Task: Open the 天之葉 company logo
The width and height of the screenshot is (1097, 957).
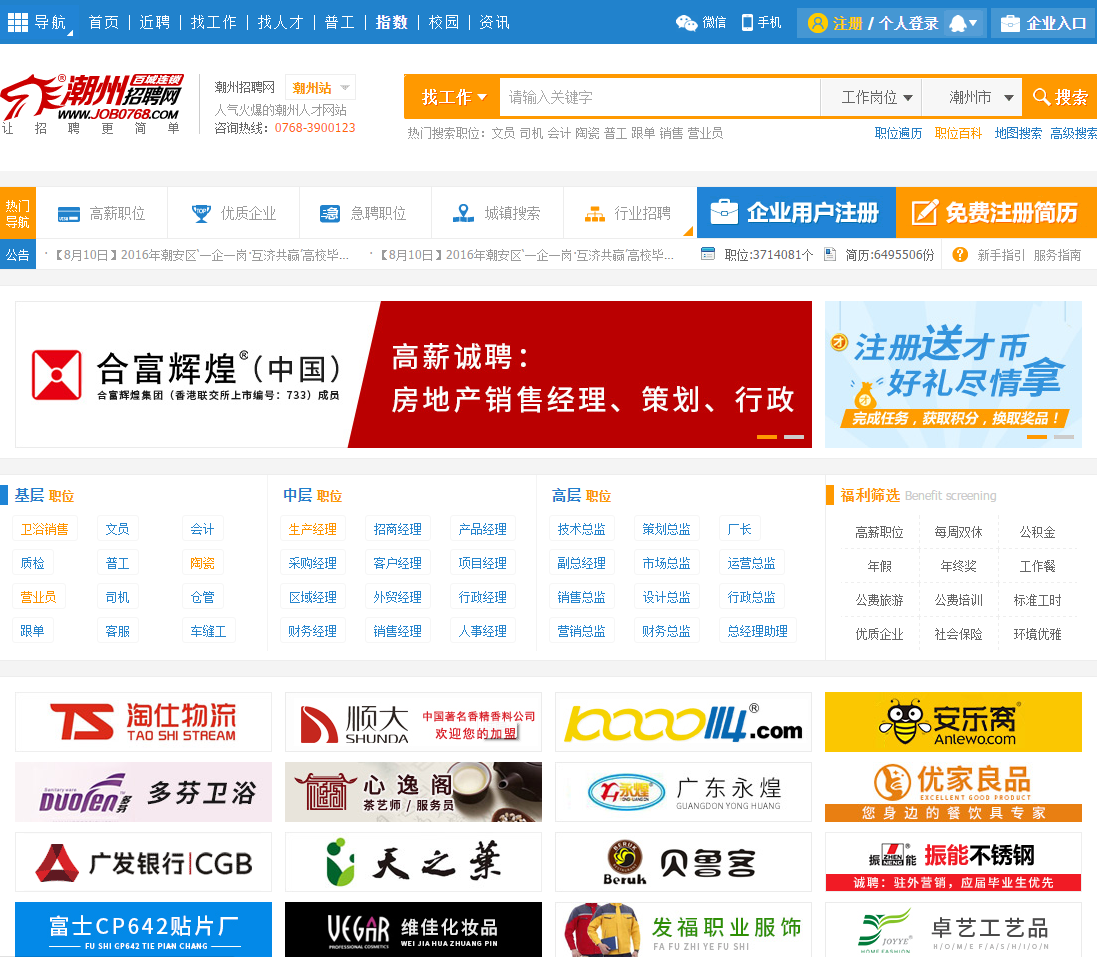Action: [413, 862]
